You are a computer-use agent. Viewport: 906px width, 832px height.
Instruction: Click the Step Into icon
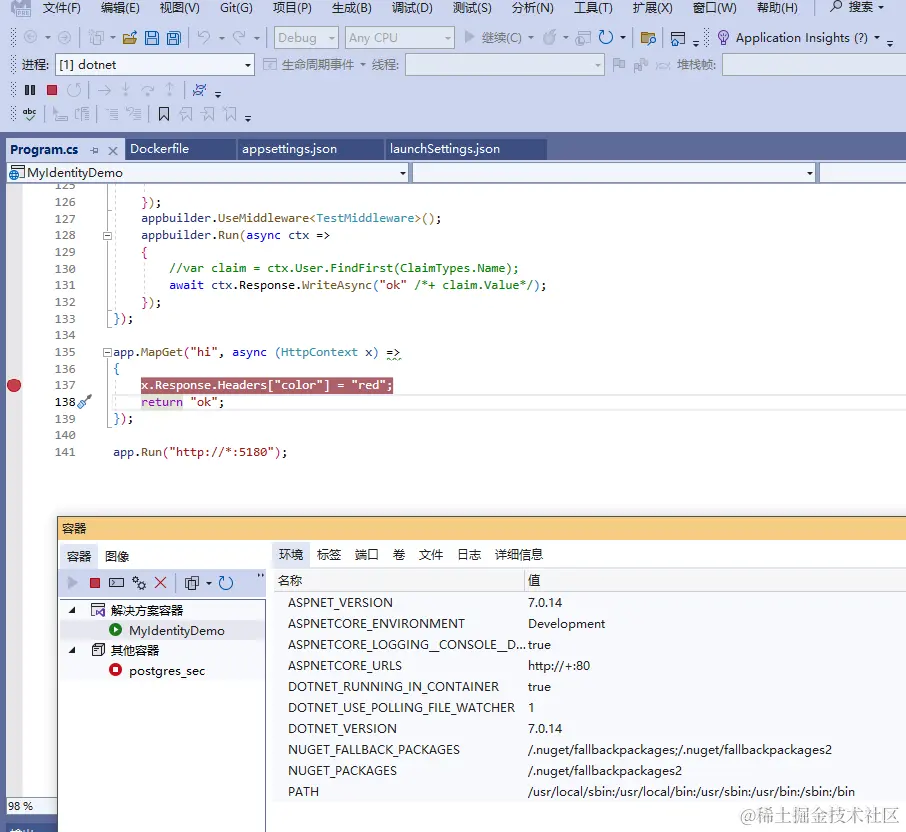tap(125, 90)
